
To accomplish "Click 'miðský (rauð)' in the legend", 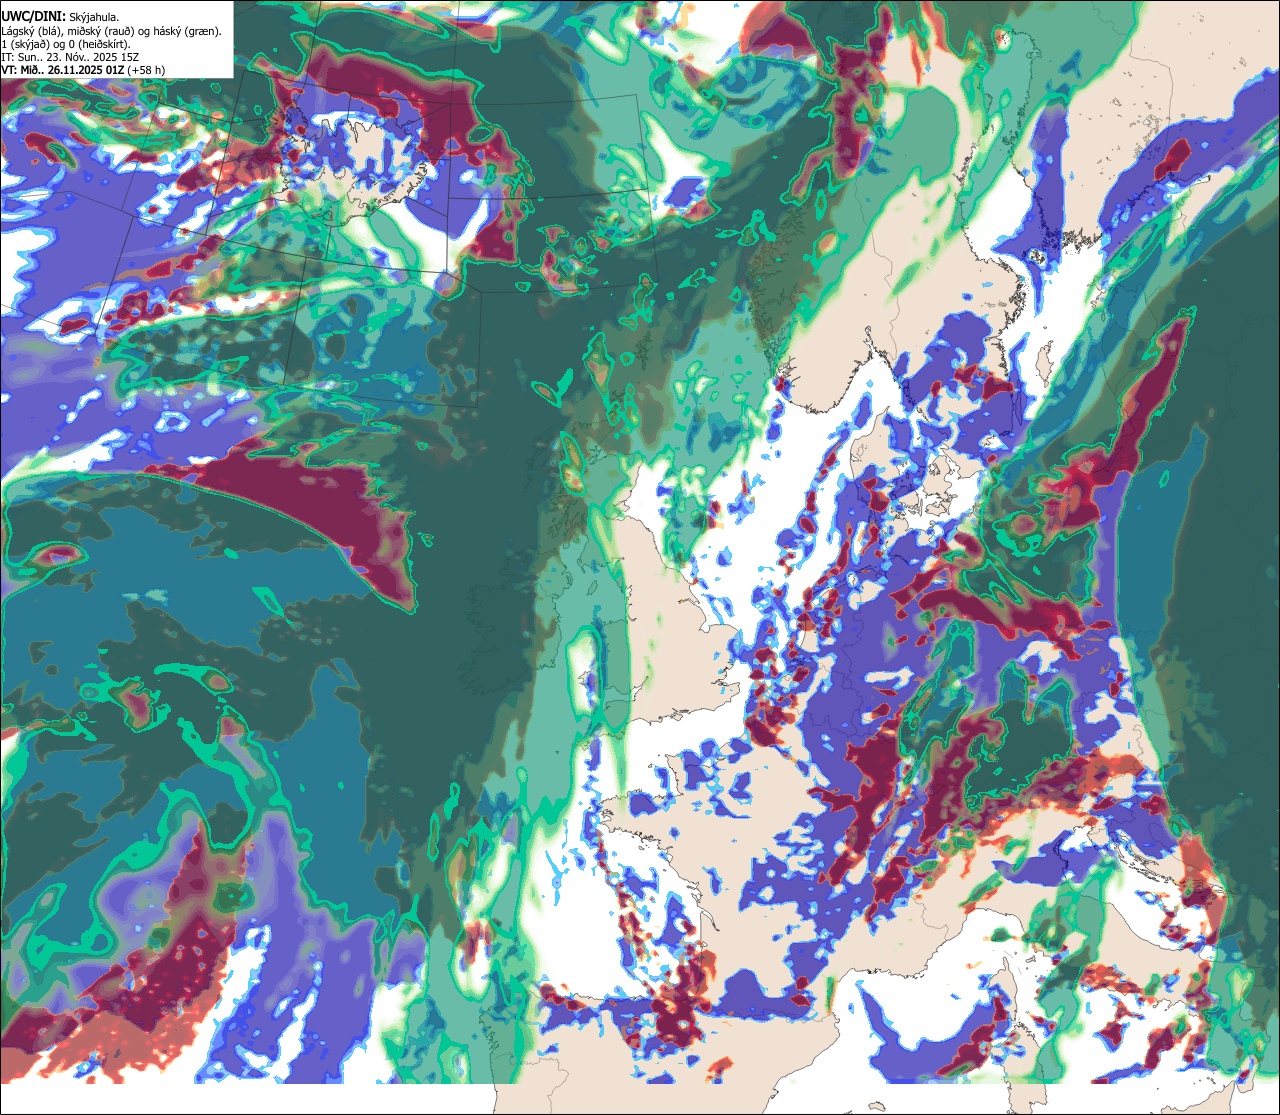I will 101,32.
